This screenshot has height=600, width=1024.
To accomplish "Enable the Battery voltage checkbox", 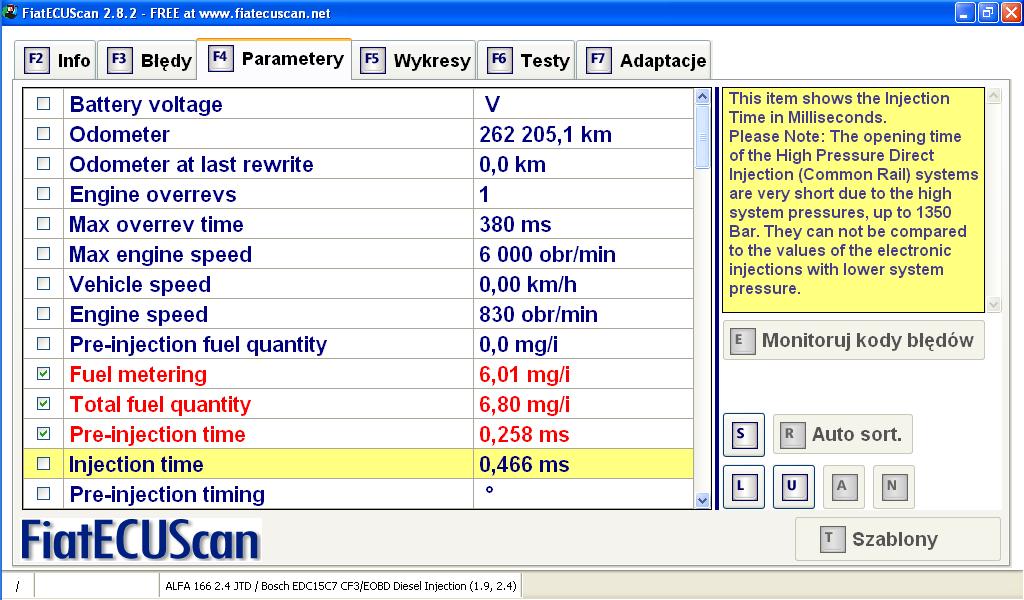I will point(43,104).
